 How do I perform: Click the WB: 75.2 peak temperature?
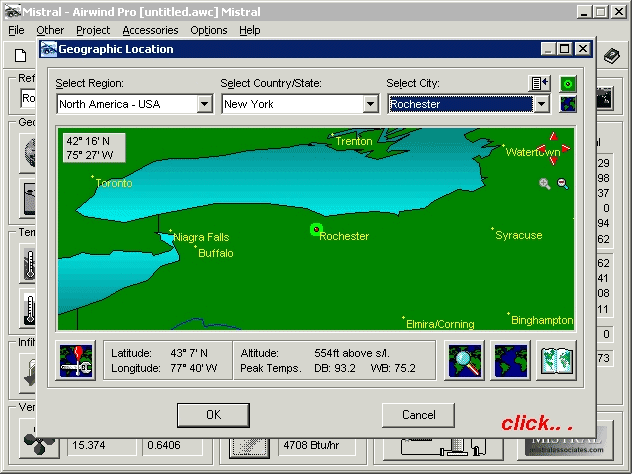click(x=393, y=368)
